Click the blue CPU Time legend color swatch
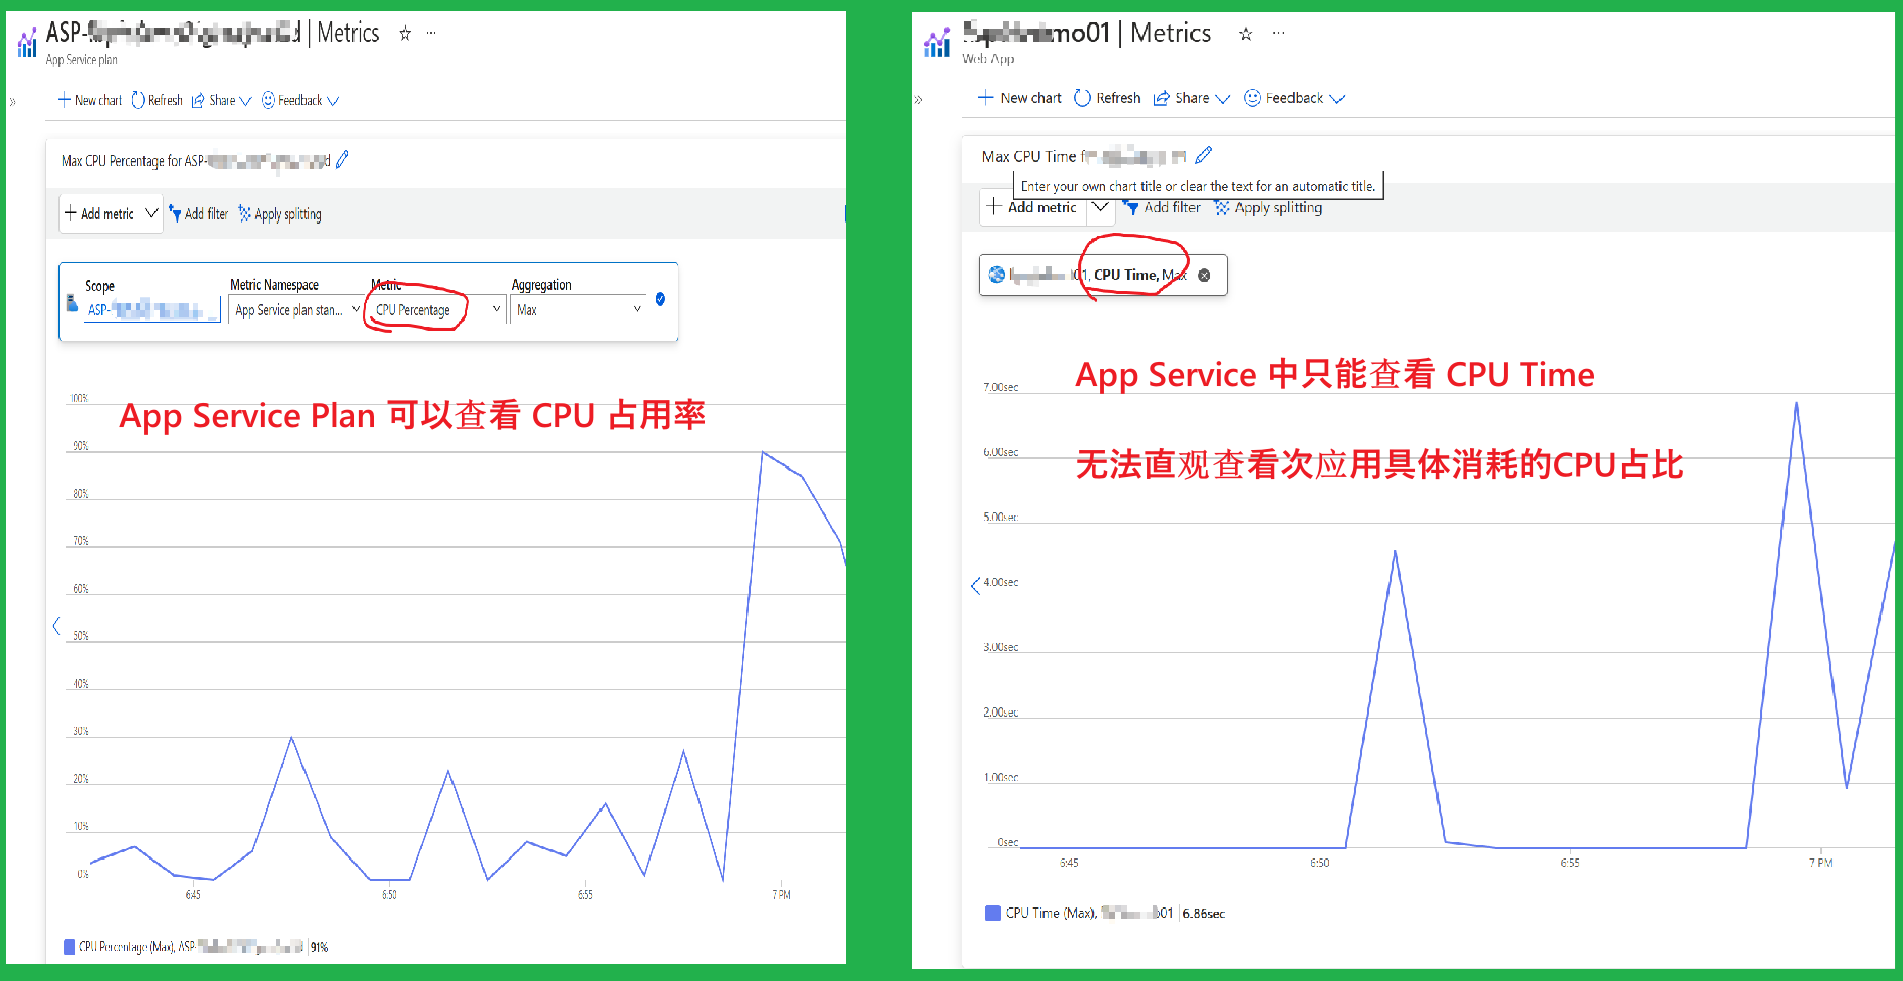Image resolution: width=1903 pixels, height=981 pixels. [993, 913]
